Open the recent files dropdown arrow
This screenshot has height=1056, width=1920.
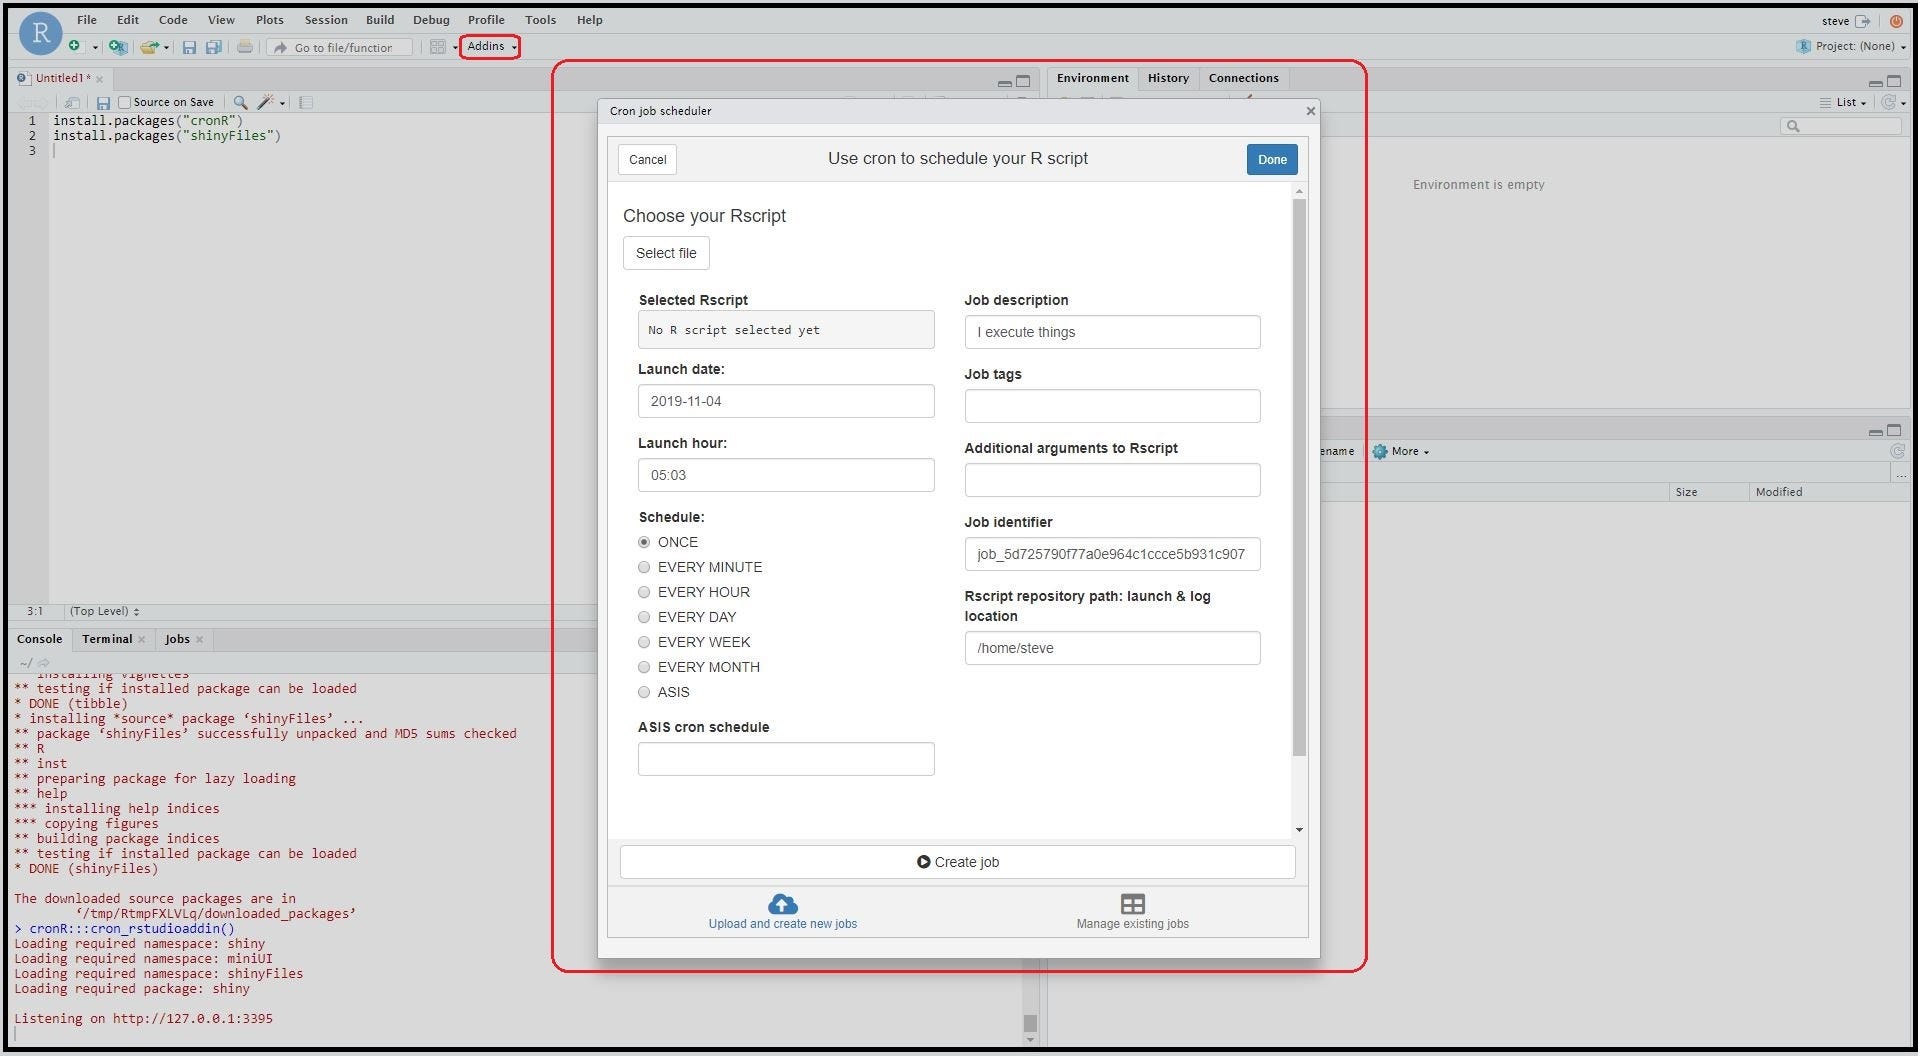166,47
